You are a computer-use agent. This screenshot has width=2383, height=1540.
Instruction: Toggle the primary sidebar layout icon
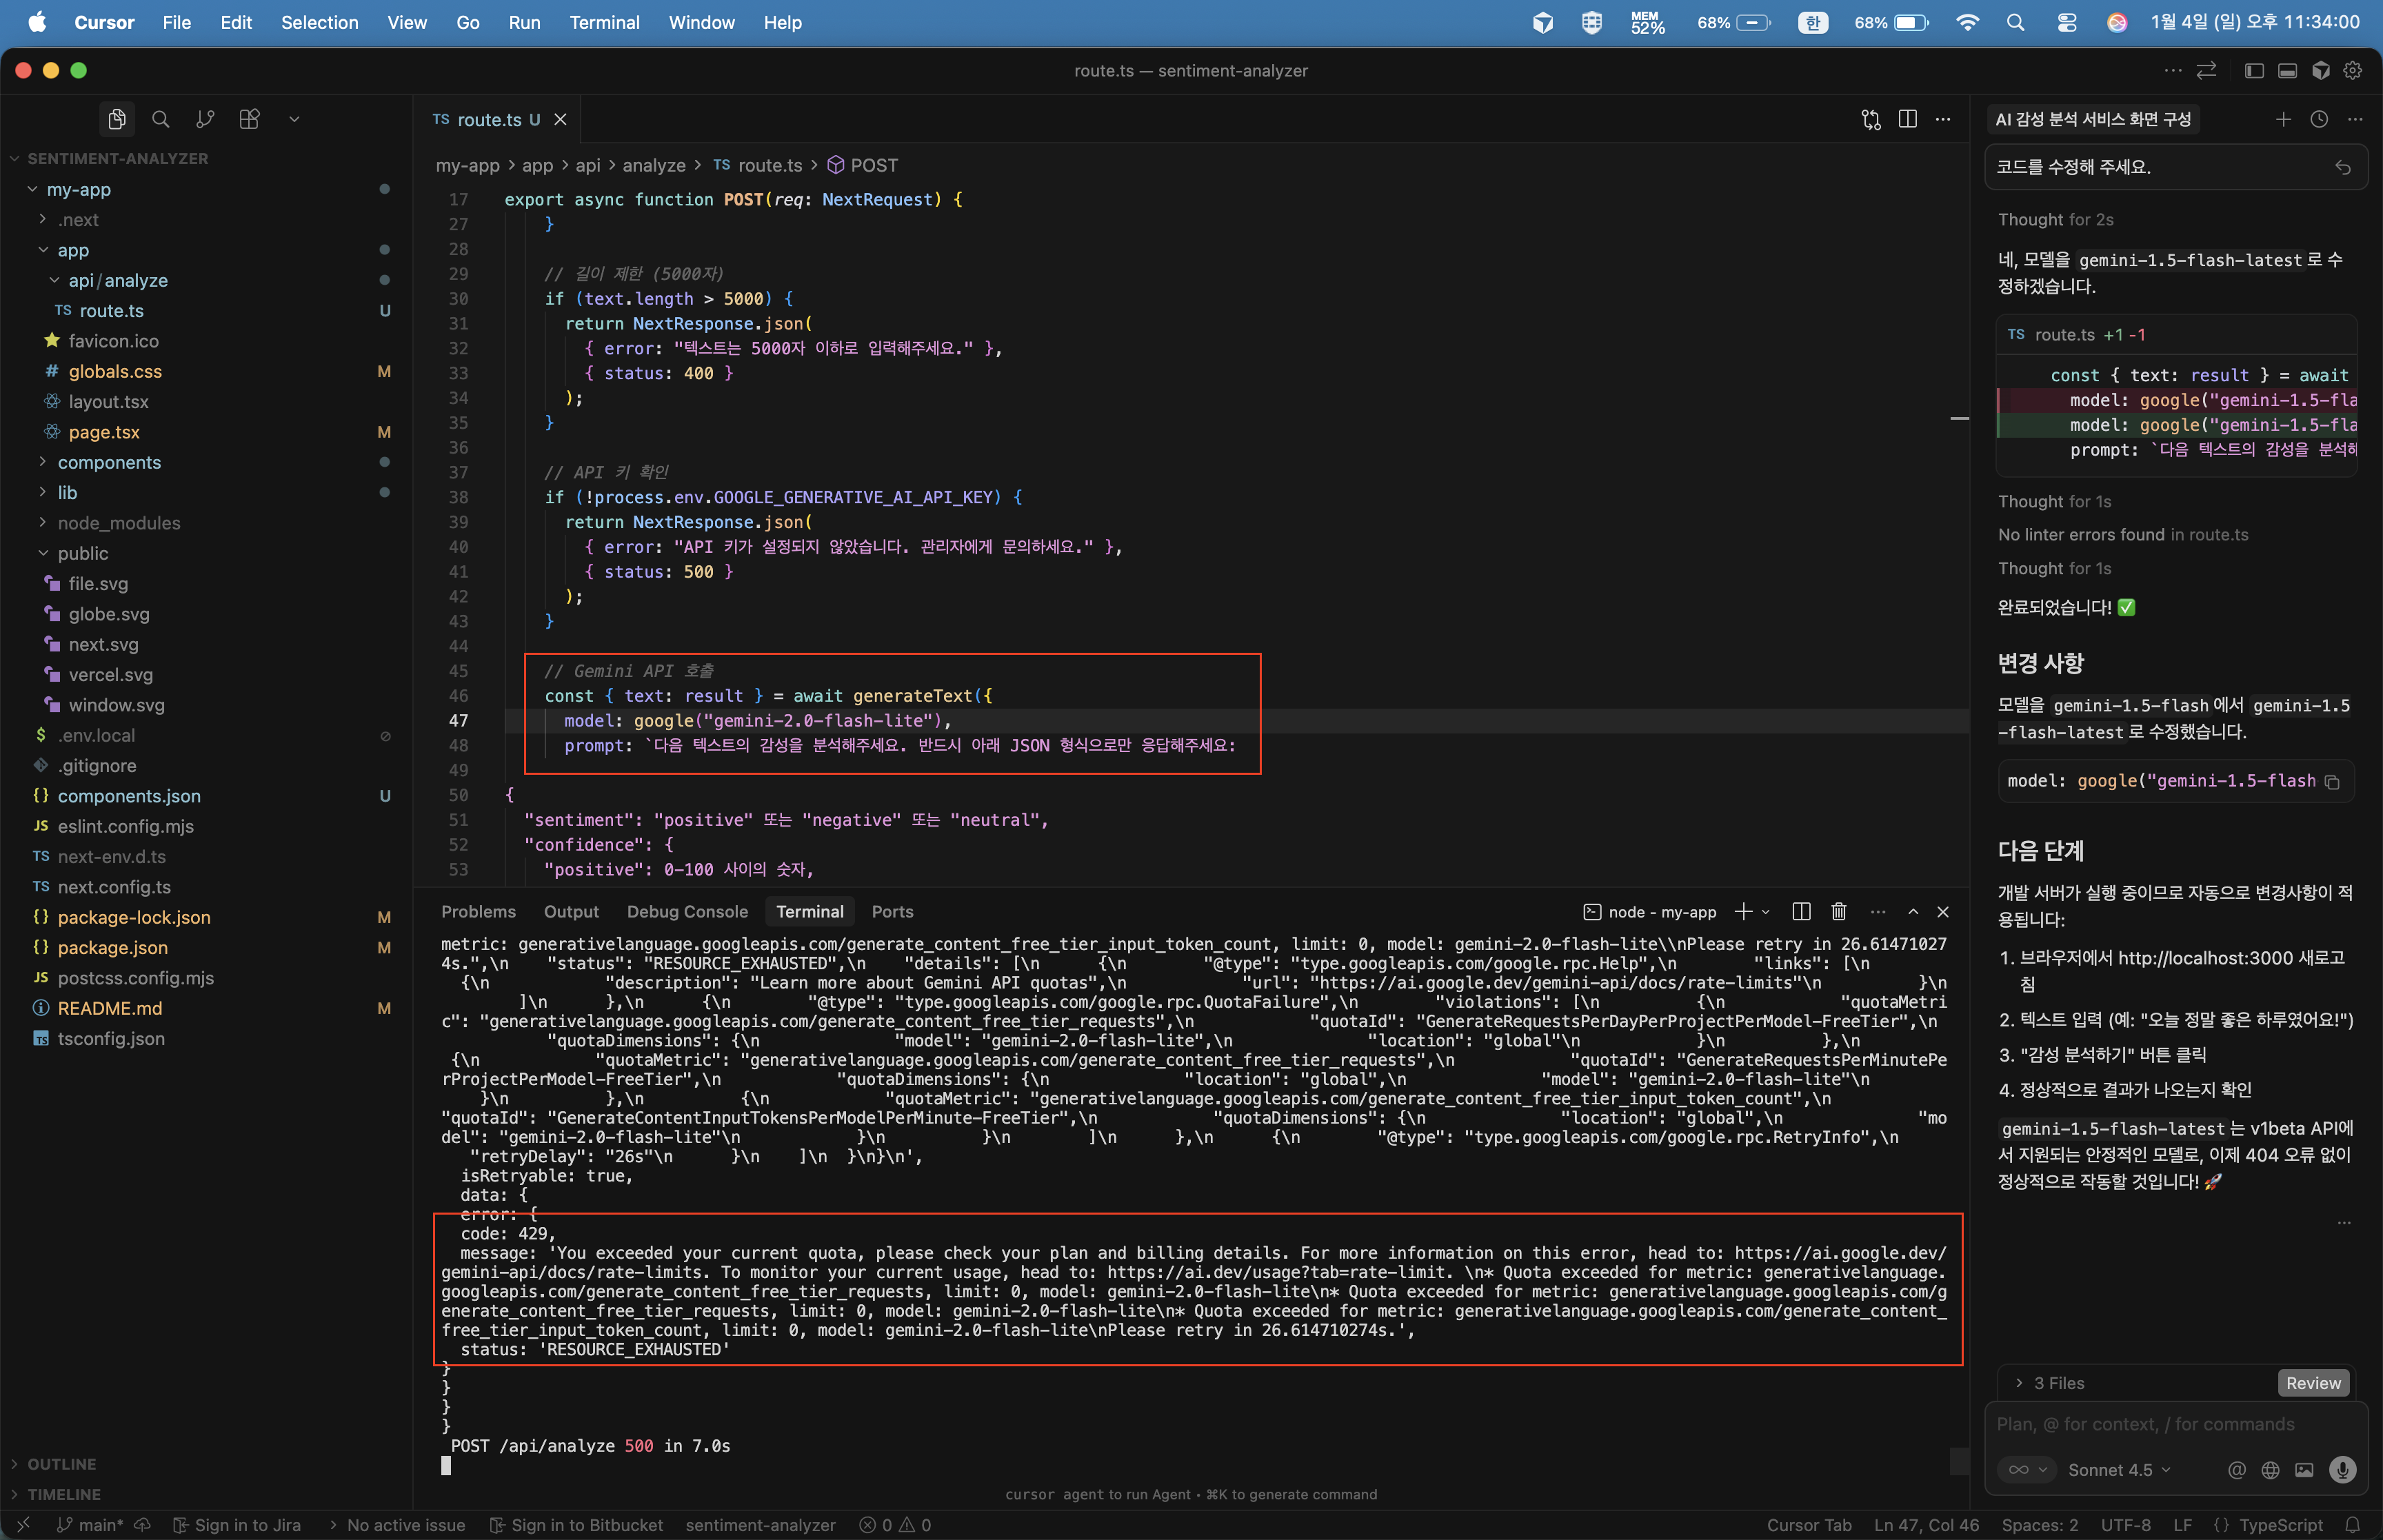click(2254, 70)
